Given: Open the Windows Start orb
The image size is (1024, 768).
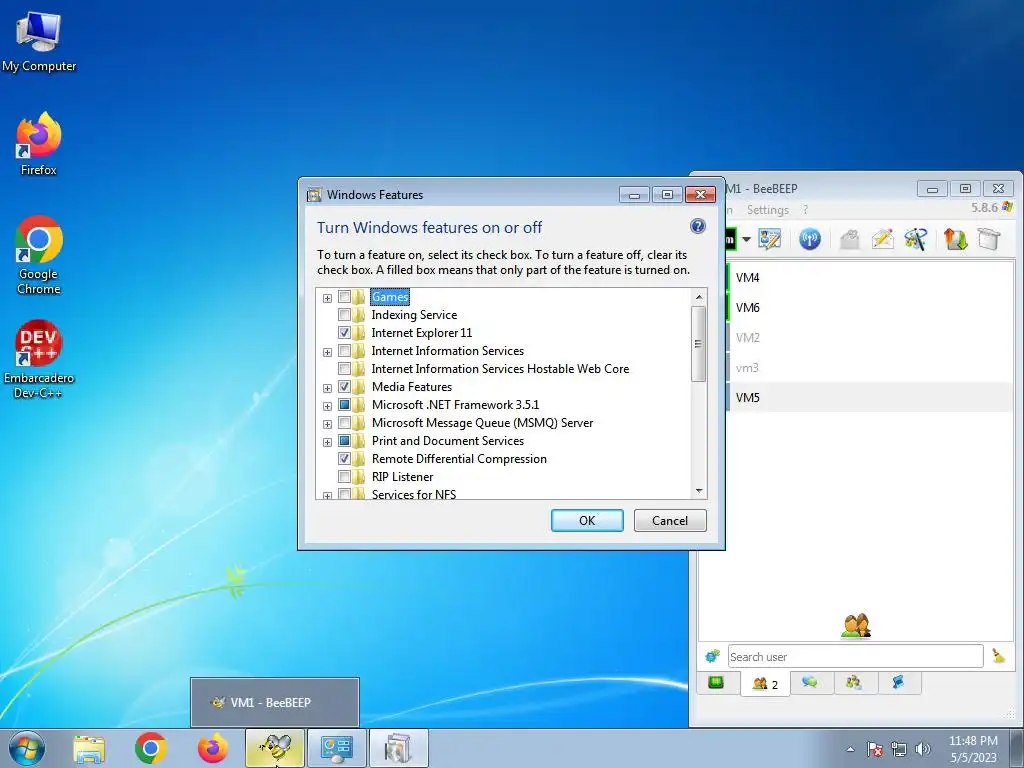Looking at the screenshot, I should [27, 748].
